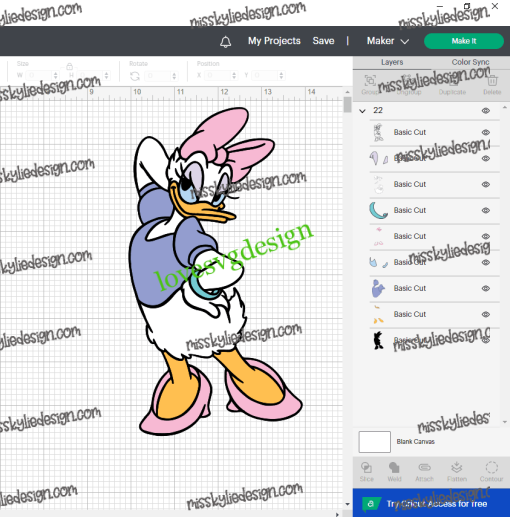The image size is (510, 517).
Task: Hide the orange feet Basic Cut layer
Action: (x=486, y=314)
